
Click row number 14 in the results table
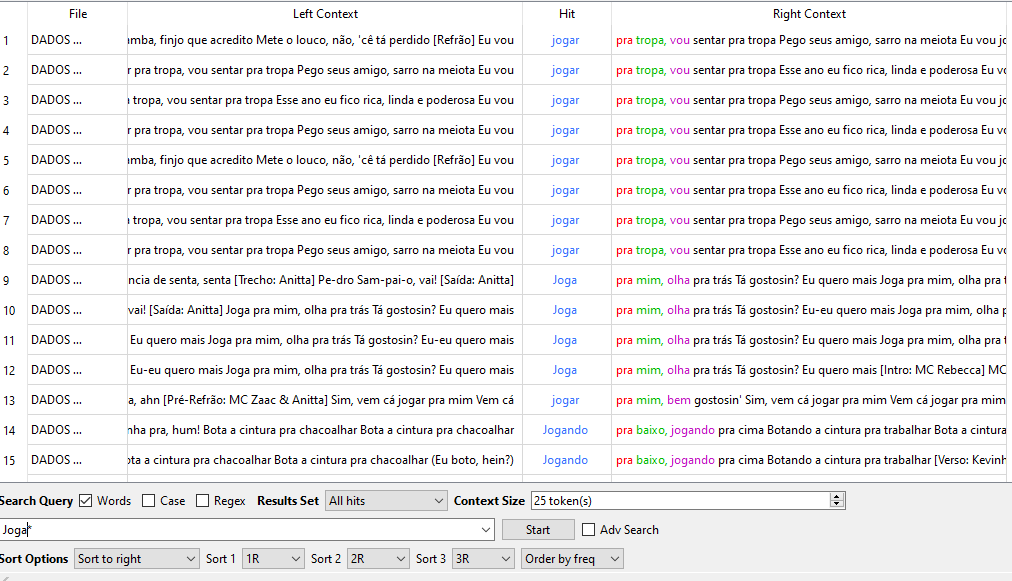click(9, 431)
